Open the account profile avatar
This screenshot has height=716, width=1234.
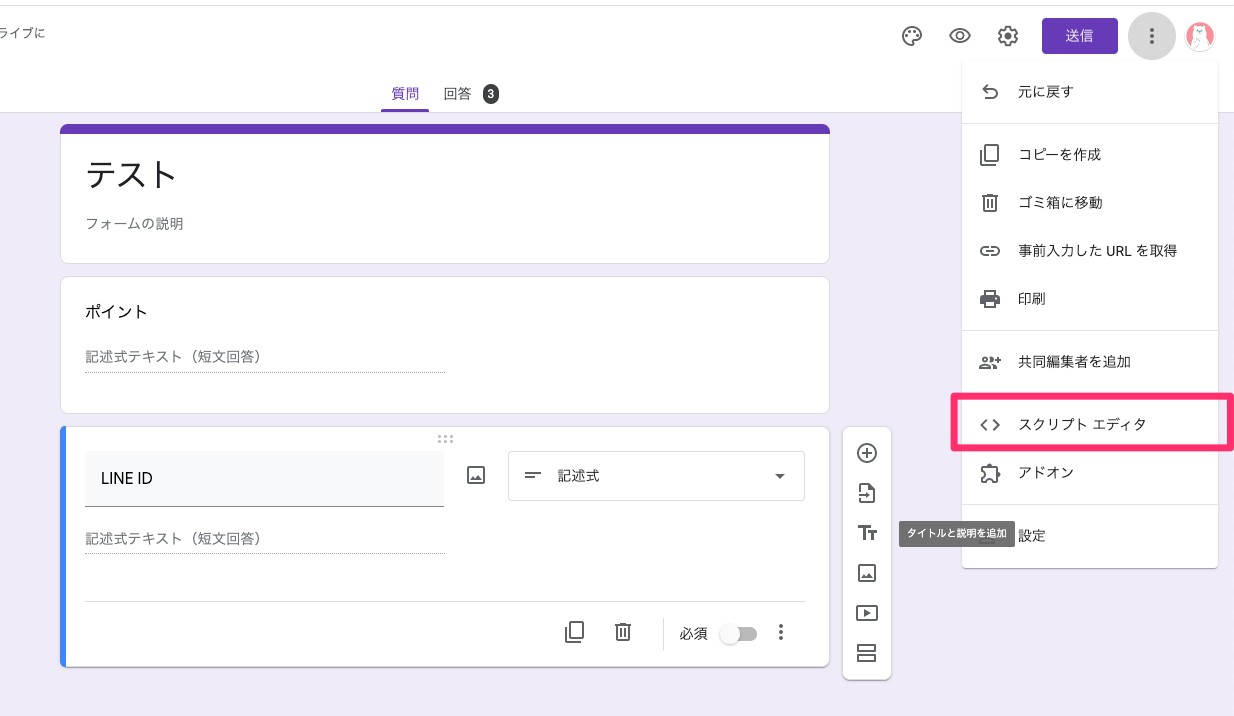(1200, 36)
